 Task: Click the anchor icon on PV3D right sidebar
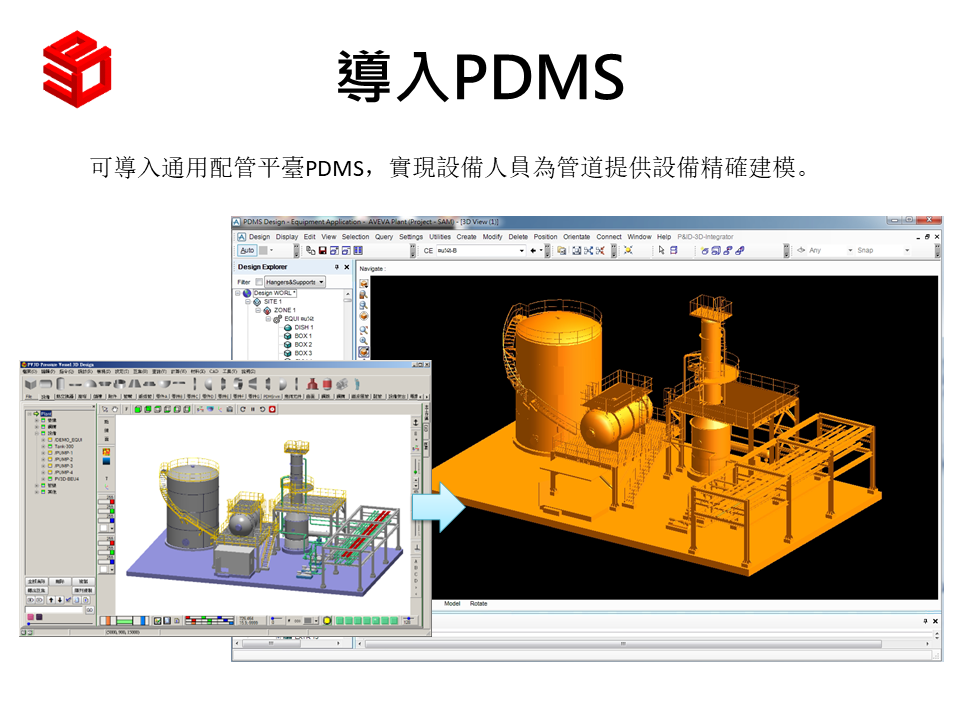click(416, 422)
